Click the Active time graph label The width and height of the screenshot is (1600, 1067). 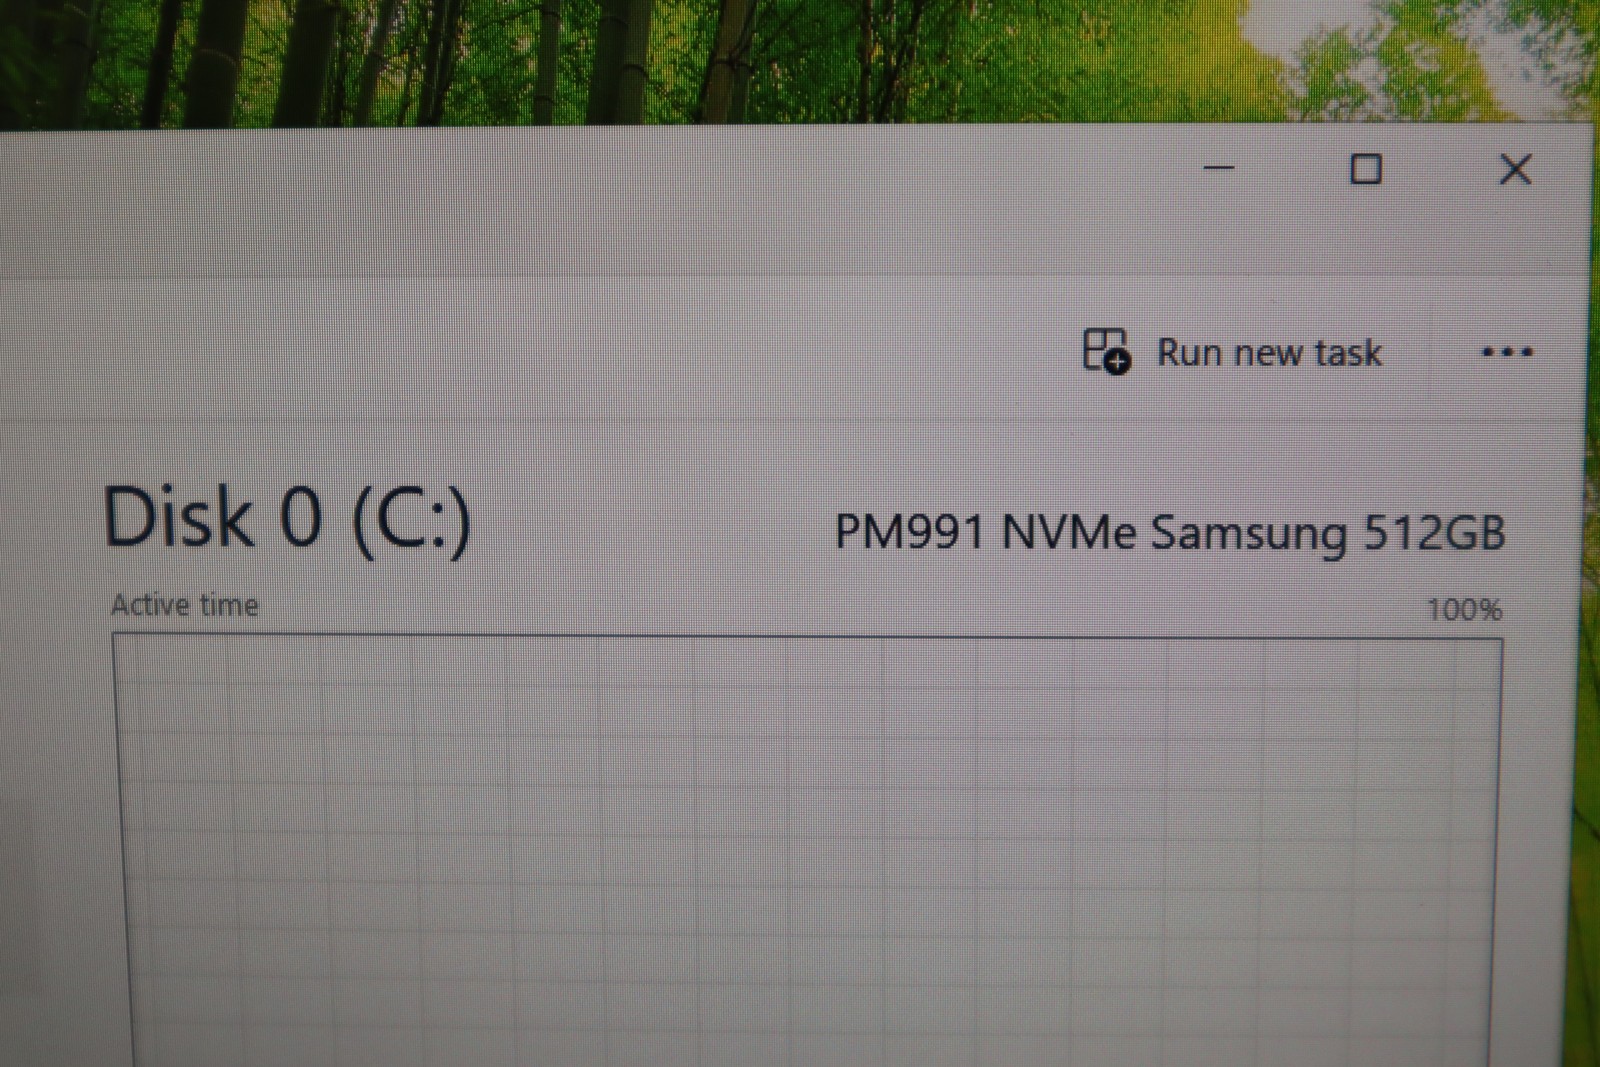click(185, 605)
